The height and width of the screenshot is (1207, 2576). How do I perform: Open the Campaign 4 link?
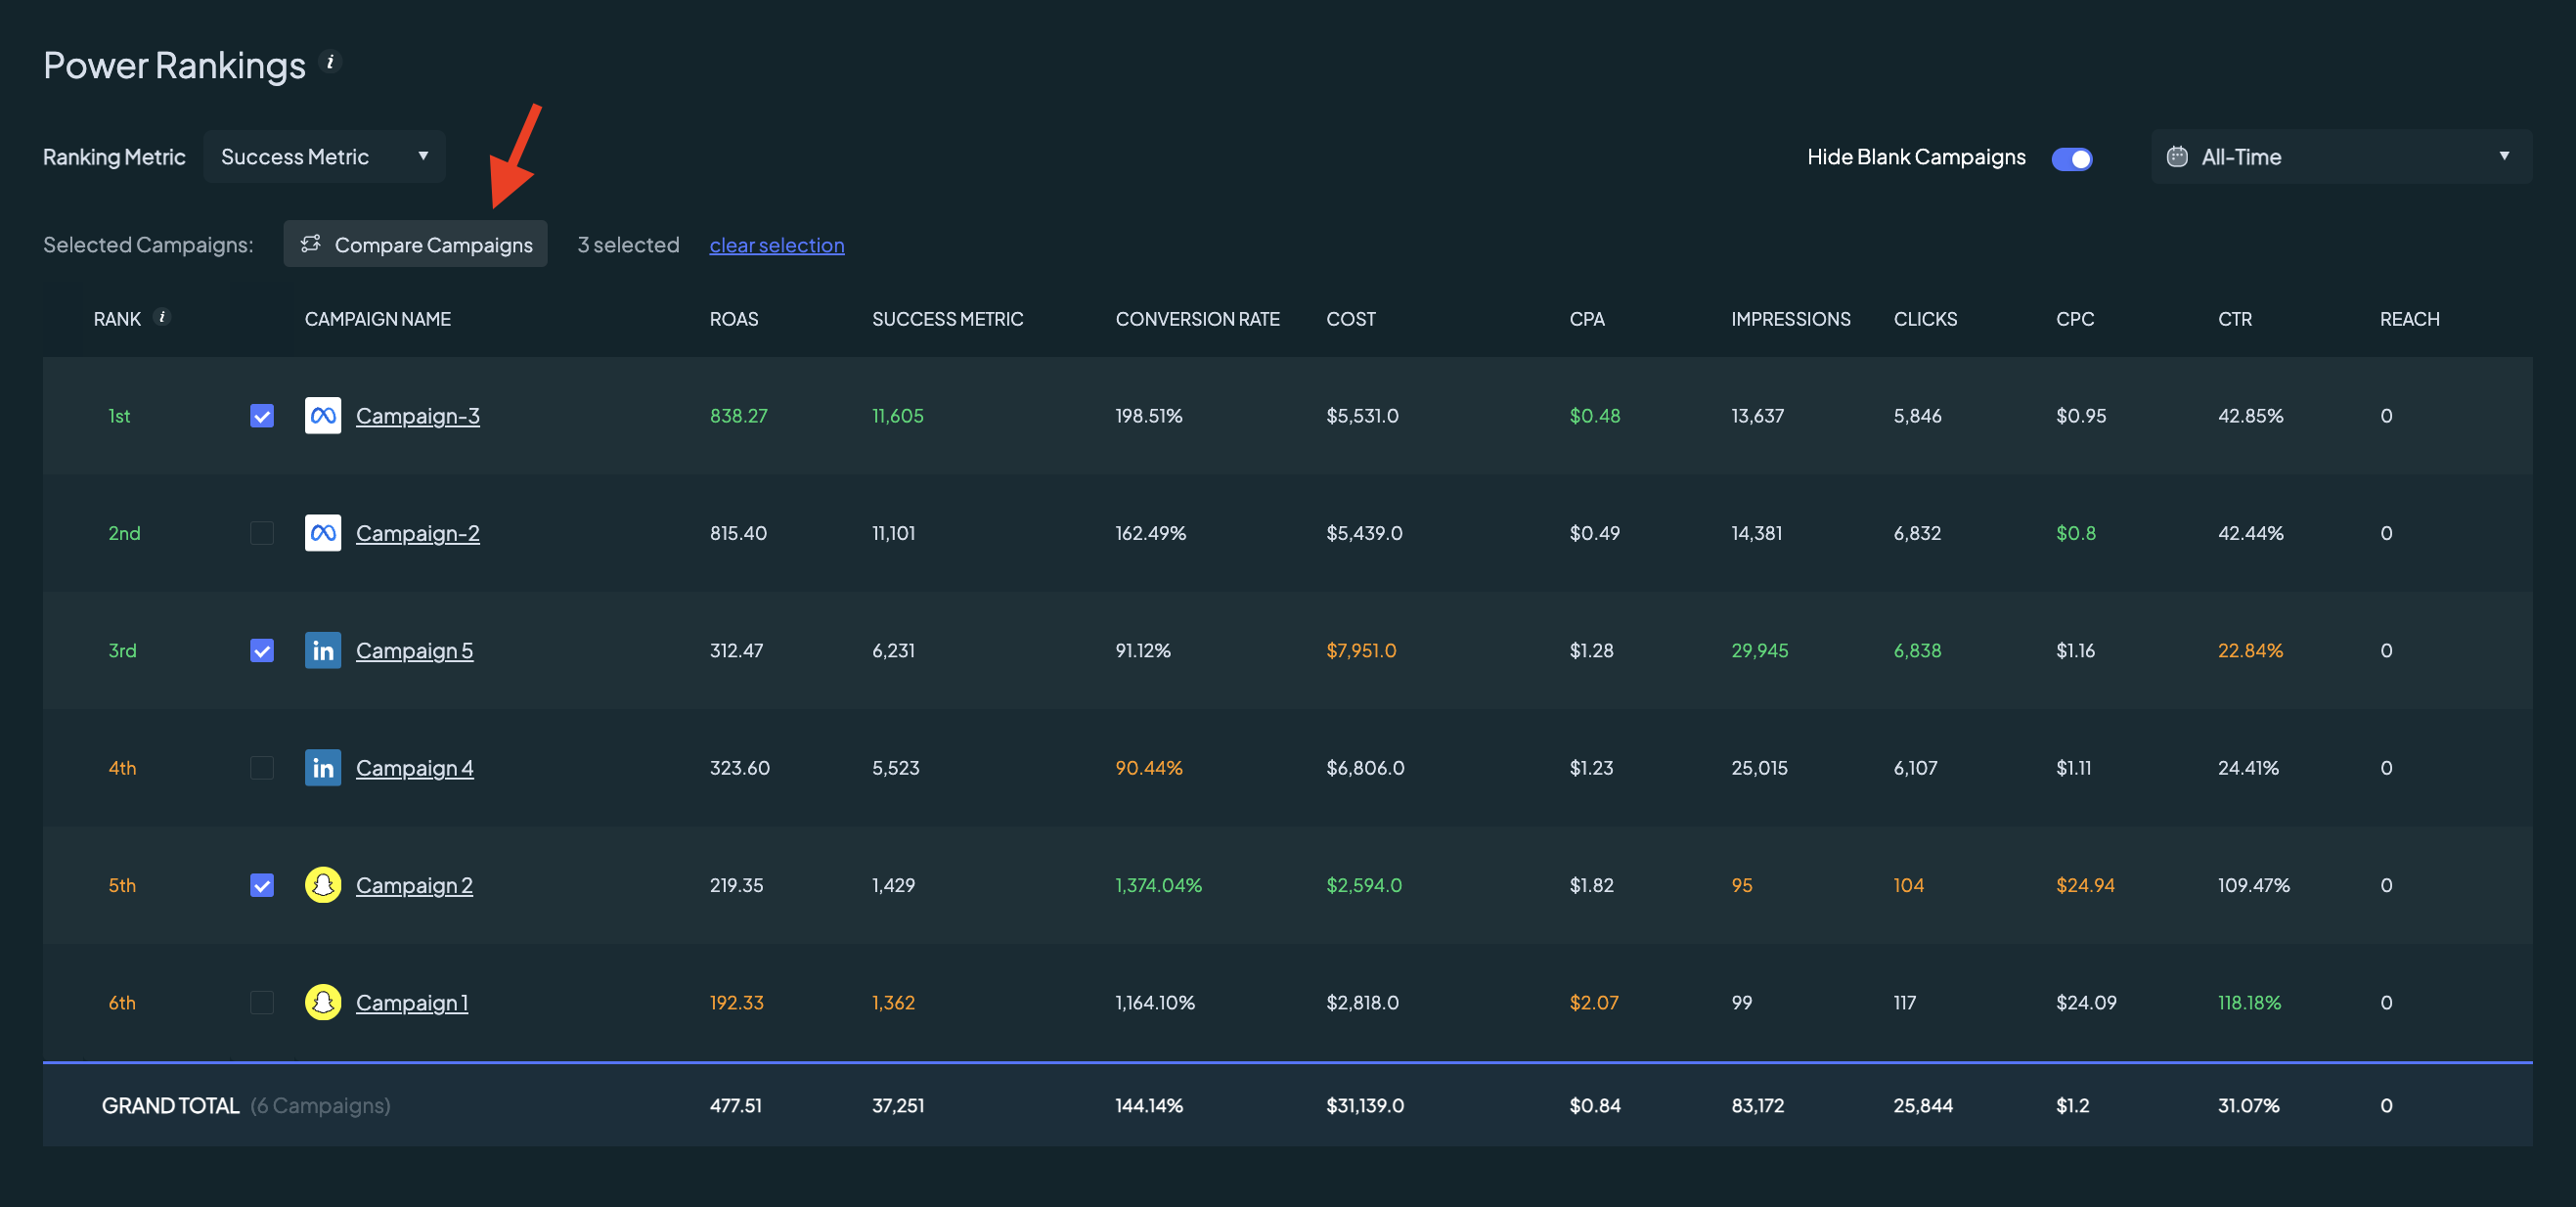coord(415,768)
